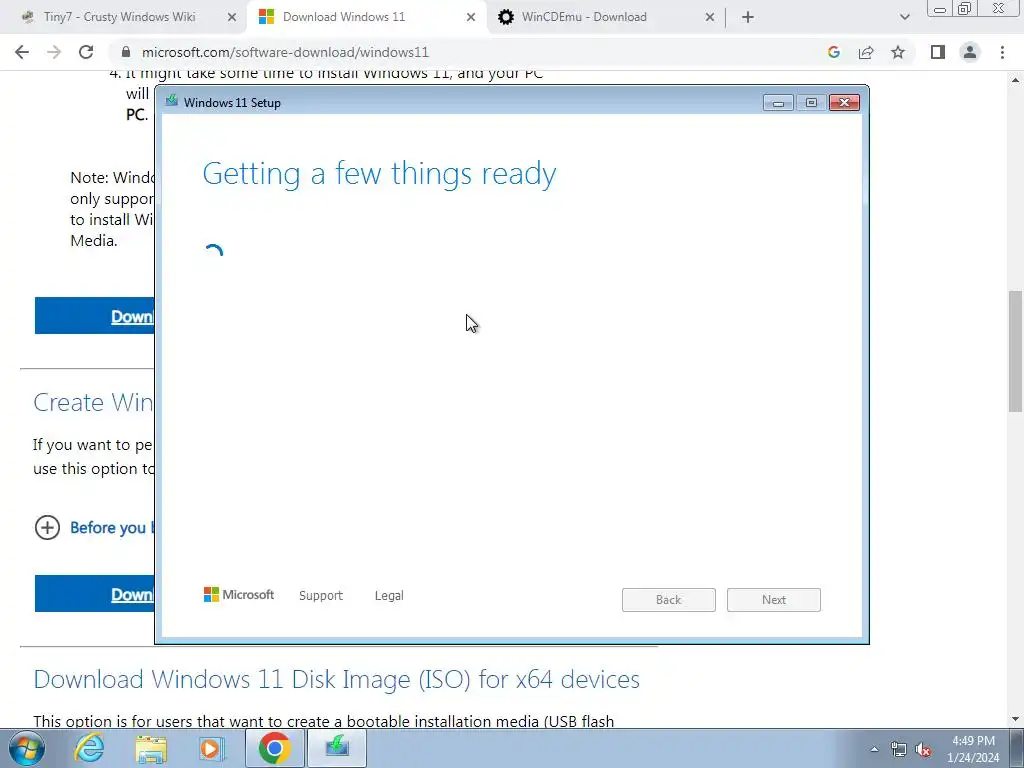The height and width of the screenshot is (768, 1024).
Task: Expand the 'Before you begin' plus icon
Action: [x=47, y=528]
